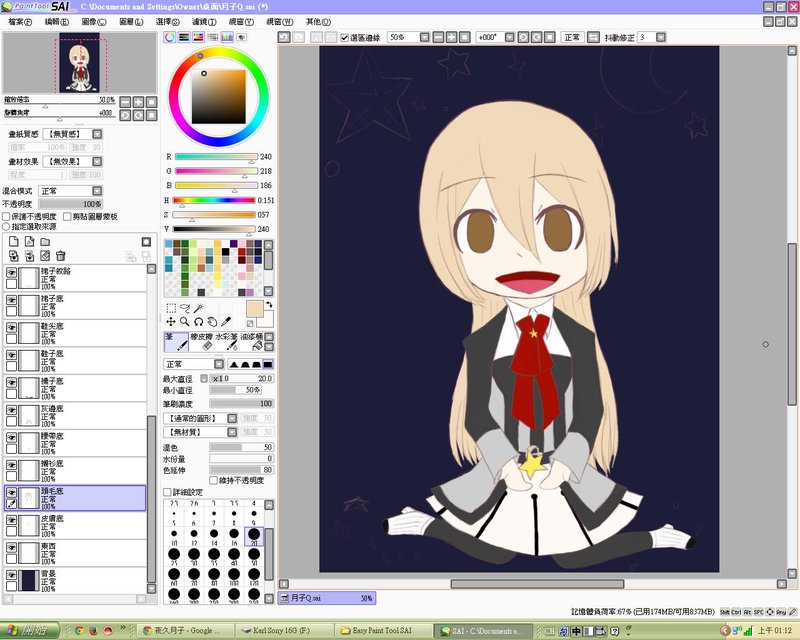Viewport: 800px width, 640px height.
Task: Open the 檔案 menu
Action: 20,22
